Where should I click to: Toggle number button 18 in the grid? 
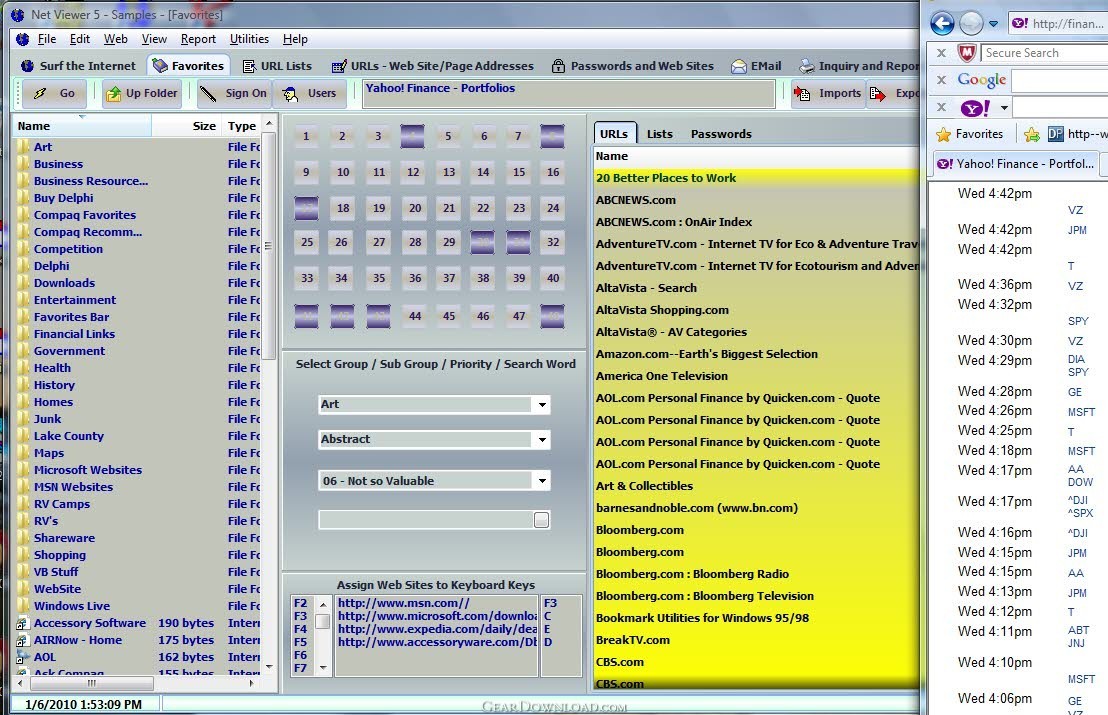coord(343,208)
